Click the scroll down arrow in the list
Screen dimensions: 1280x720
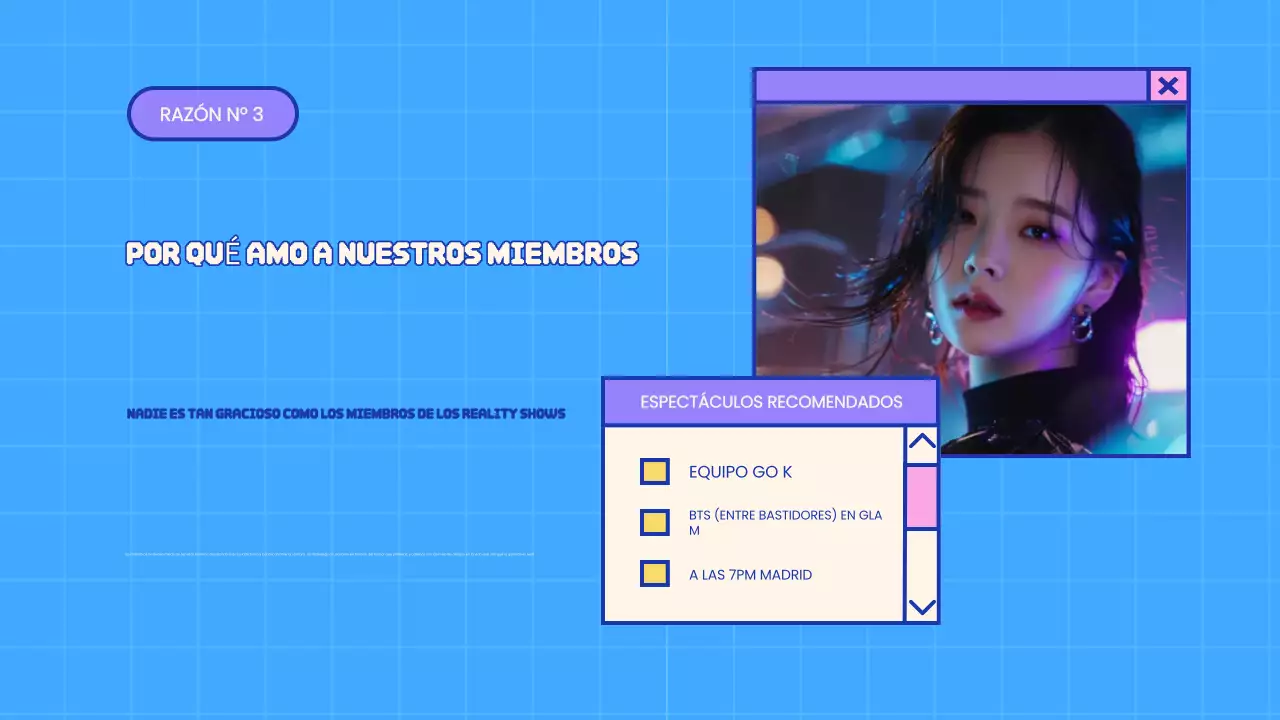(x=921, y=607)
